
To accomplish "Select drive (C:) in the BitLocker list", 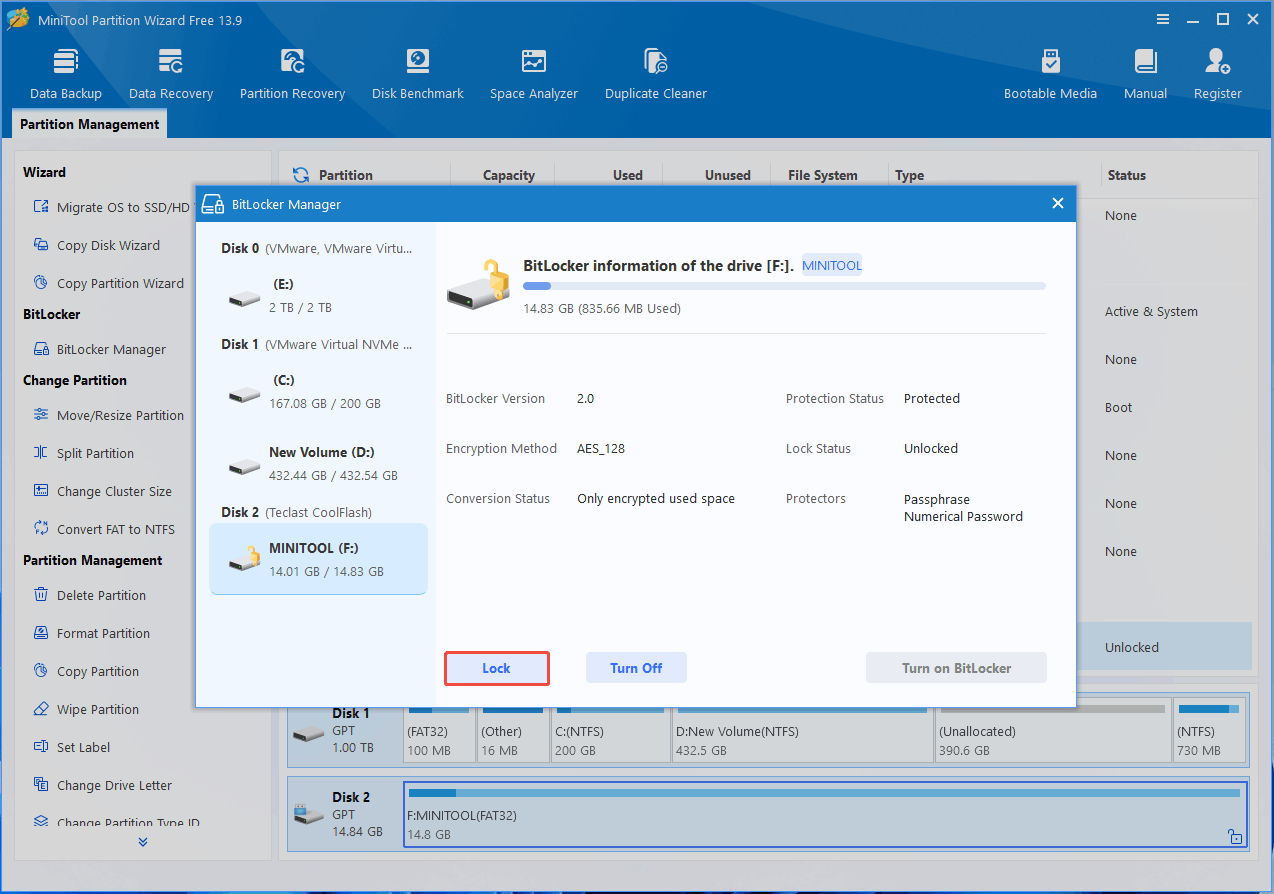I will tap(318, 392).
